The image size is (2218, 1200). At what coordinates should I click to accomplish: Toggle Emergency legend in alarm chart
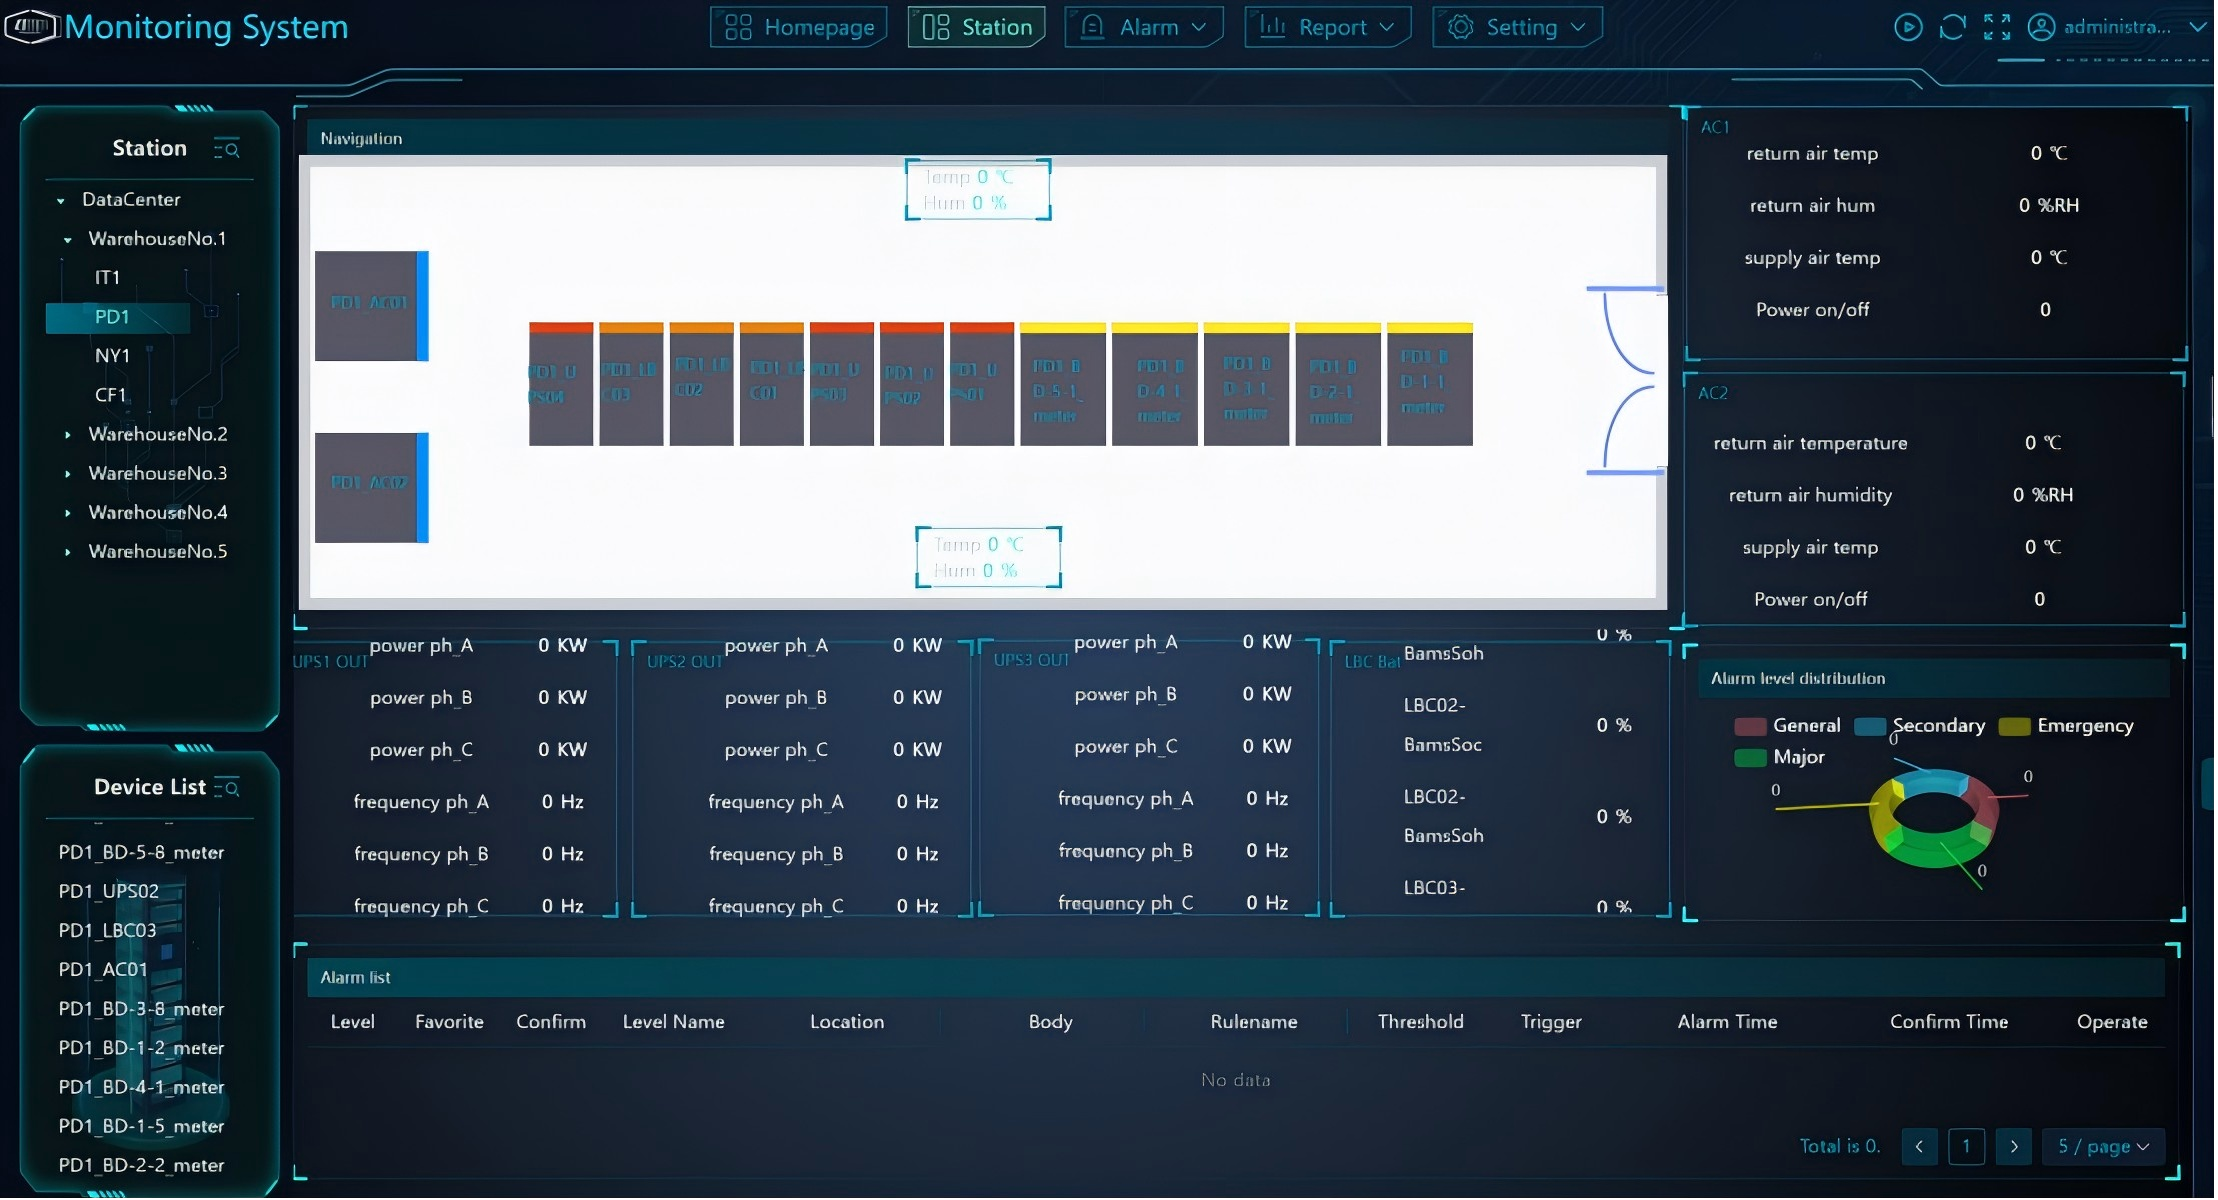pos(2067,727)
